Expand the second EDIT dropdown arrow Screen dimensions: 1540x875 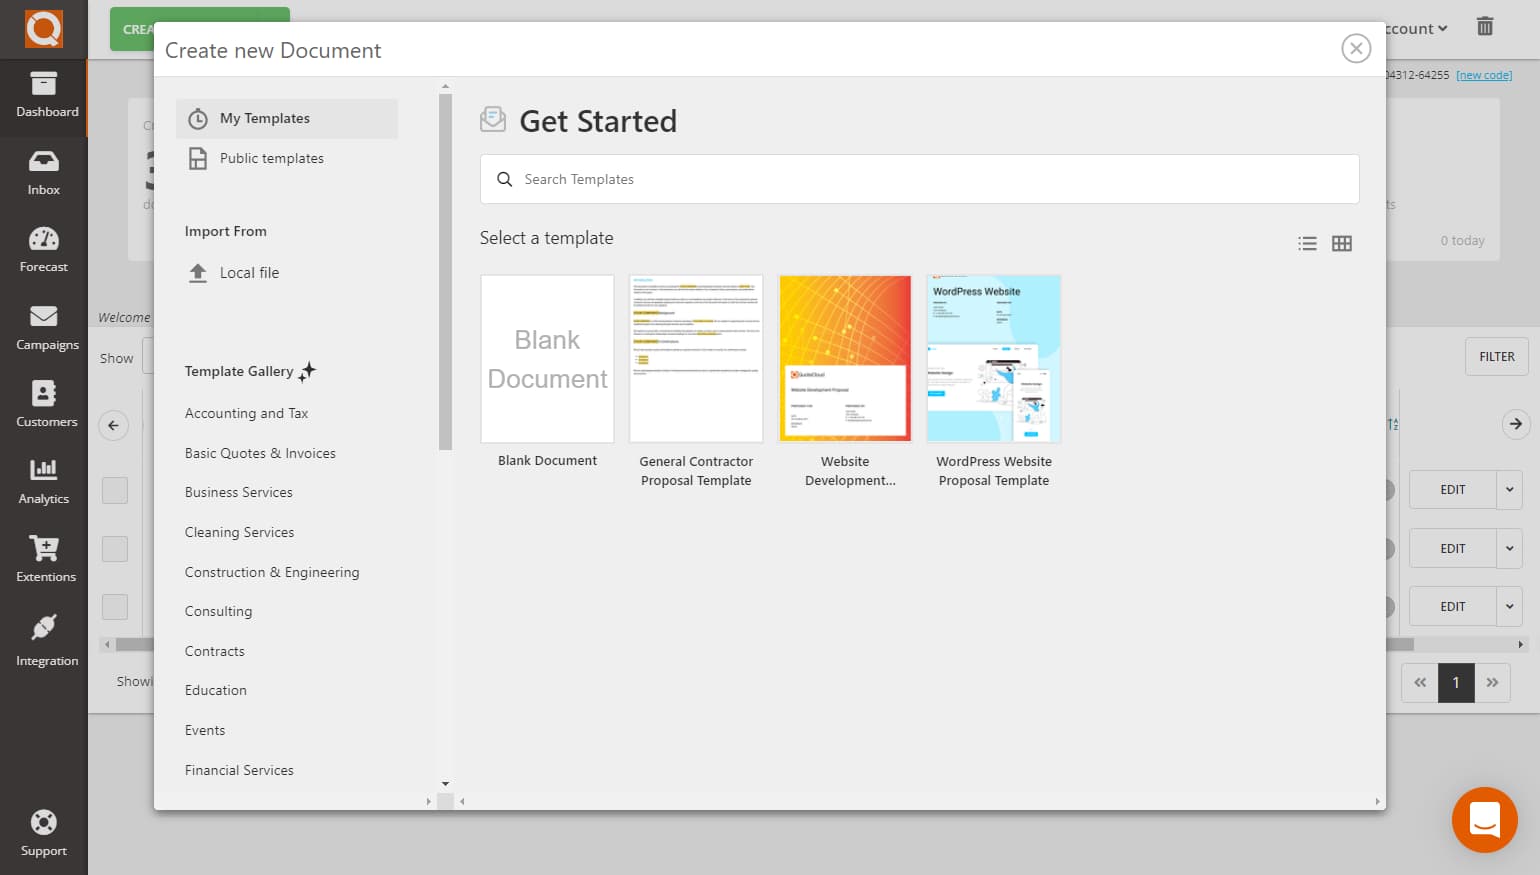1510,549
